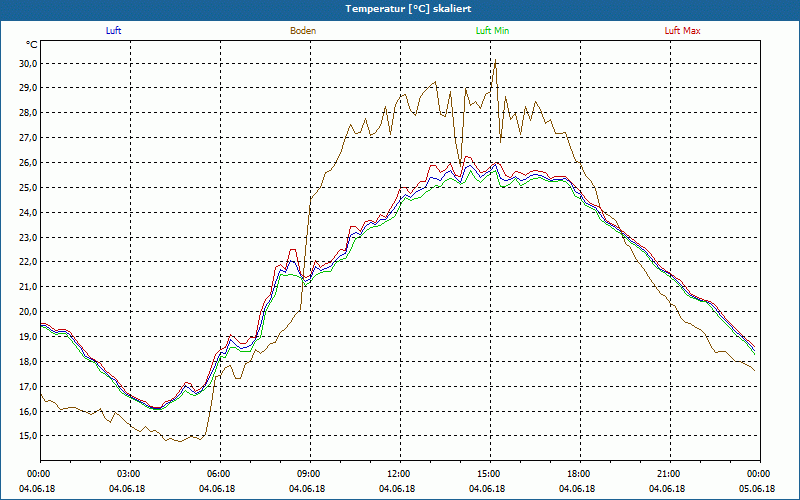Click the '06:00' time axis label
This screenshot has height=500, width=800.
[217, 474]
